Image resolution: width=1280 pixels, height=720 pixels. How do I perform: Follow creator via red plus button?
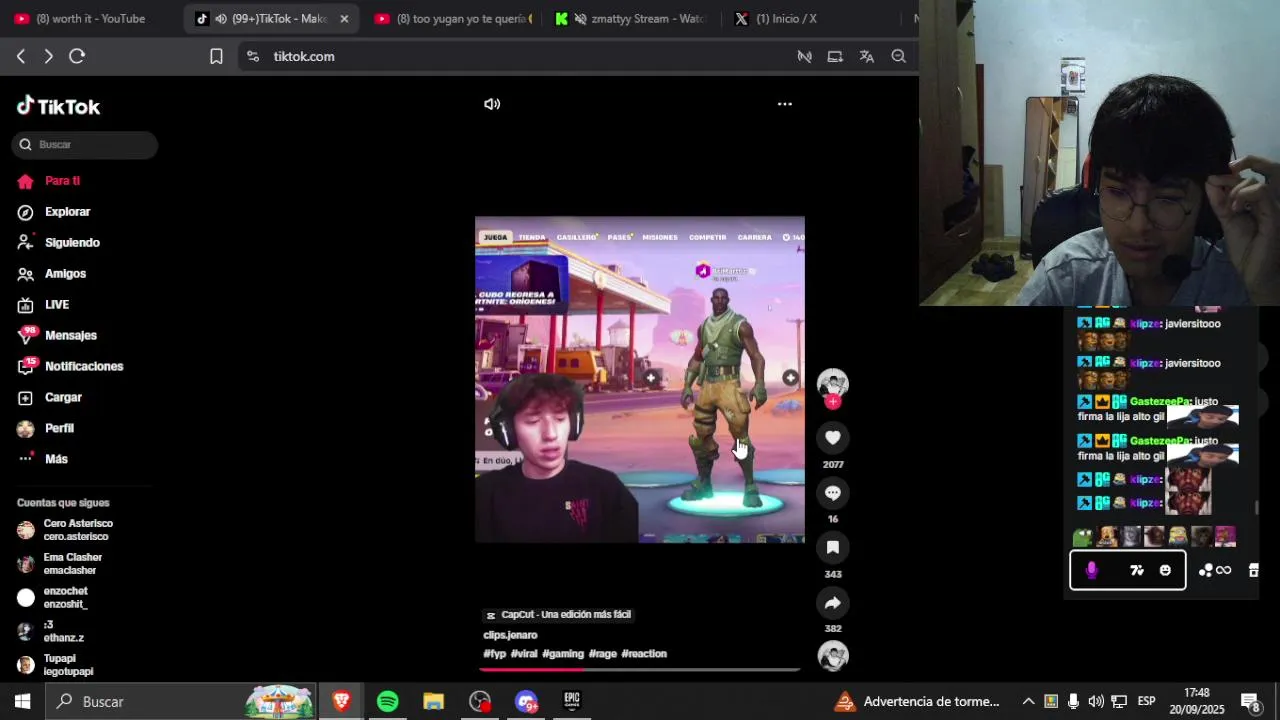click(x=833, y=402)
